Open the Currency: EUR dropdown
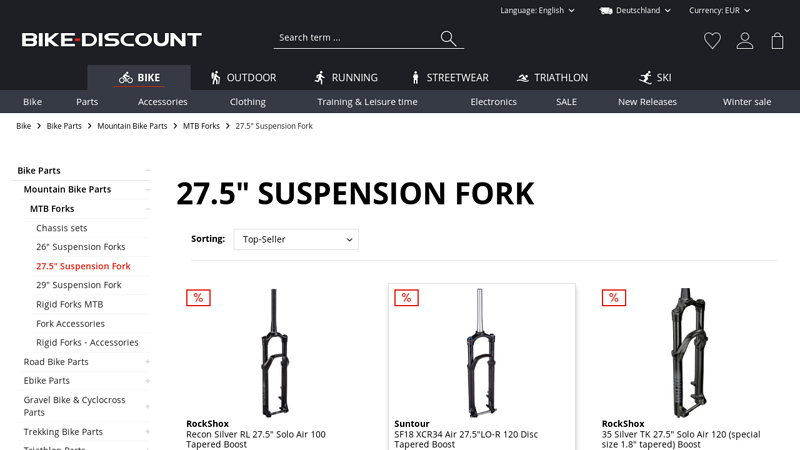The image size is (800, 450). (x=719, y=10)
